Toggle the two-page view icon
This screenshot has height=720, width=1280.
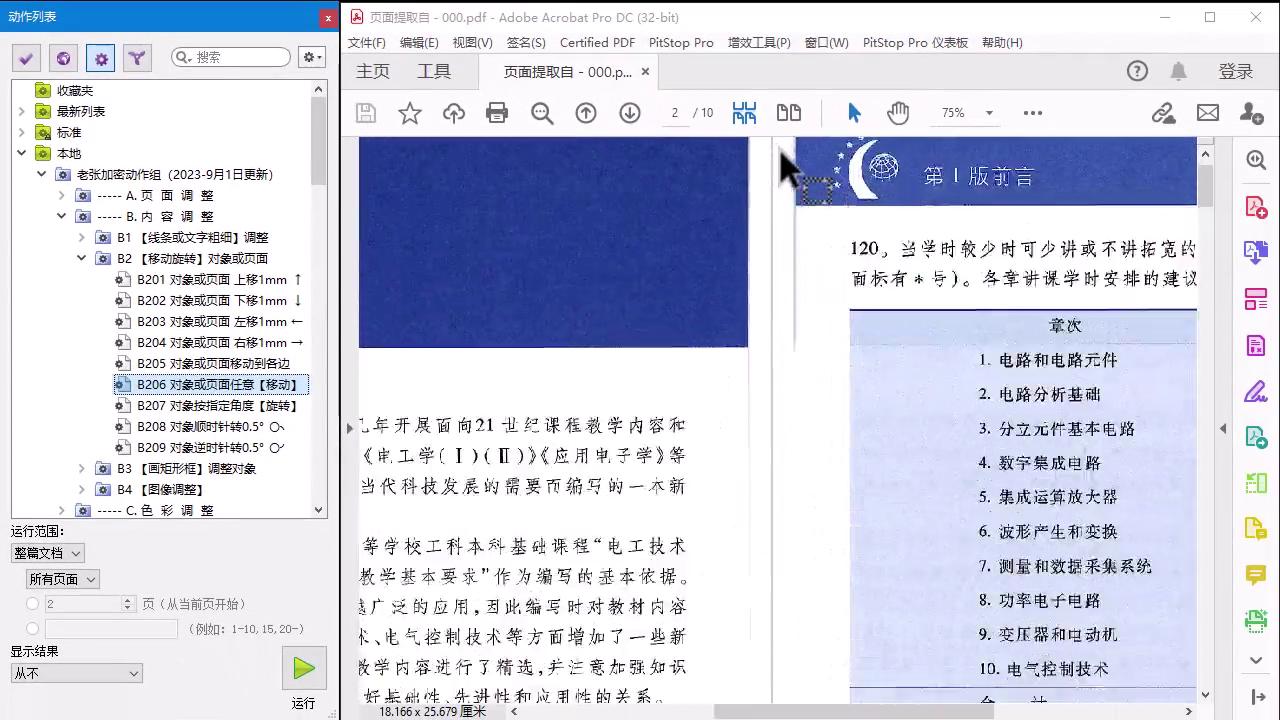click(789, 112)
